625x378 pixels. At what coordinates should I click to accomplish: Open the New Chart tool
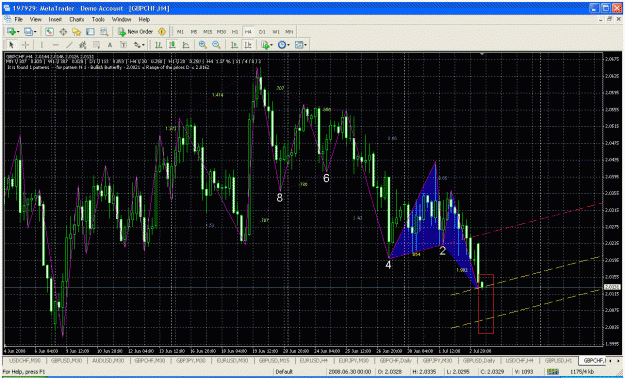pyautogui.click(x=11, y=32)
